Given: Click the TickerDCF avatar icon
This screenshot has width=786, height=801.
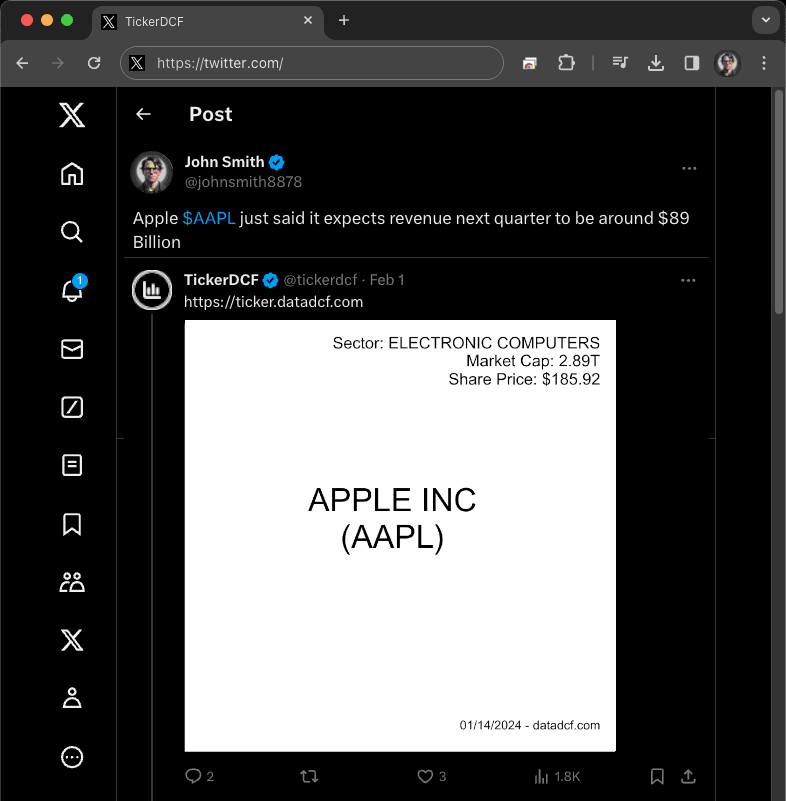Looking at the screenshot, I should tap(152, 290).
